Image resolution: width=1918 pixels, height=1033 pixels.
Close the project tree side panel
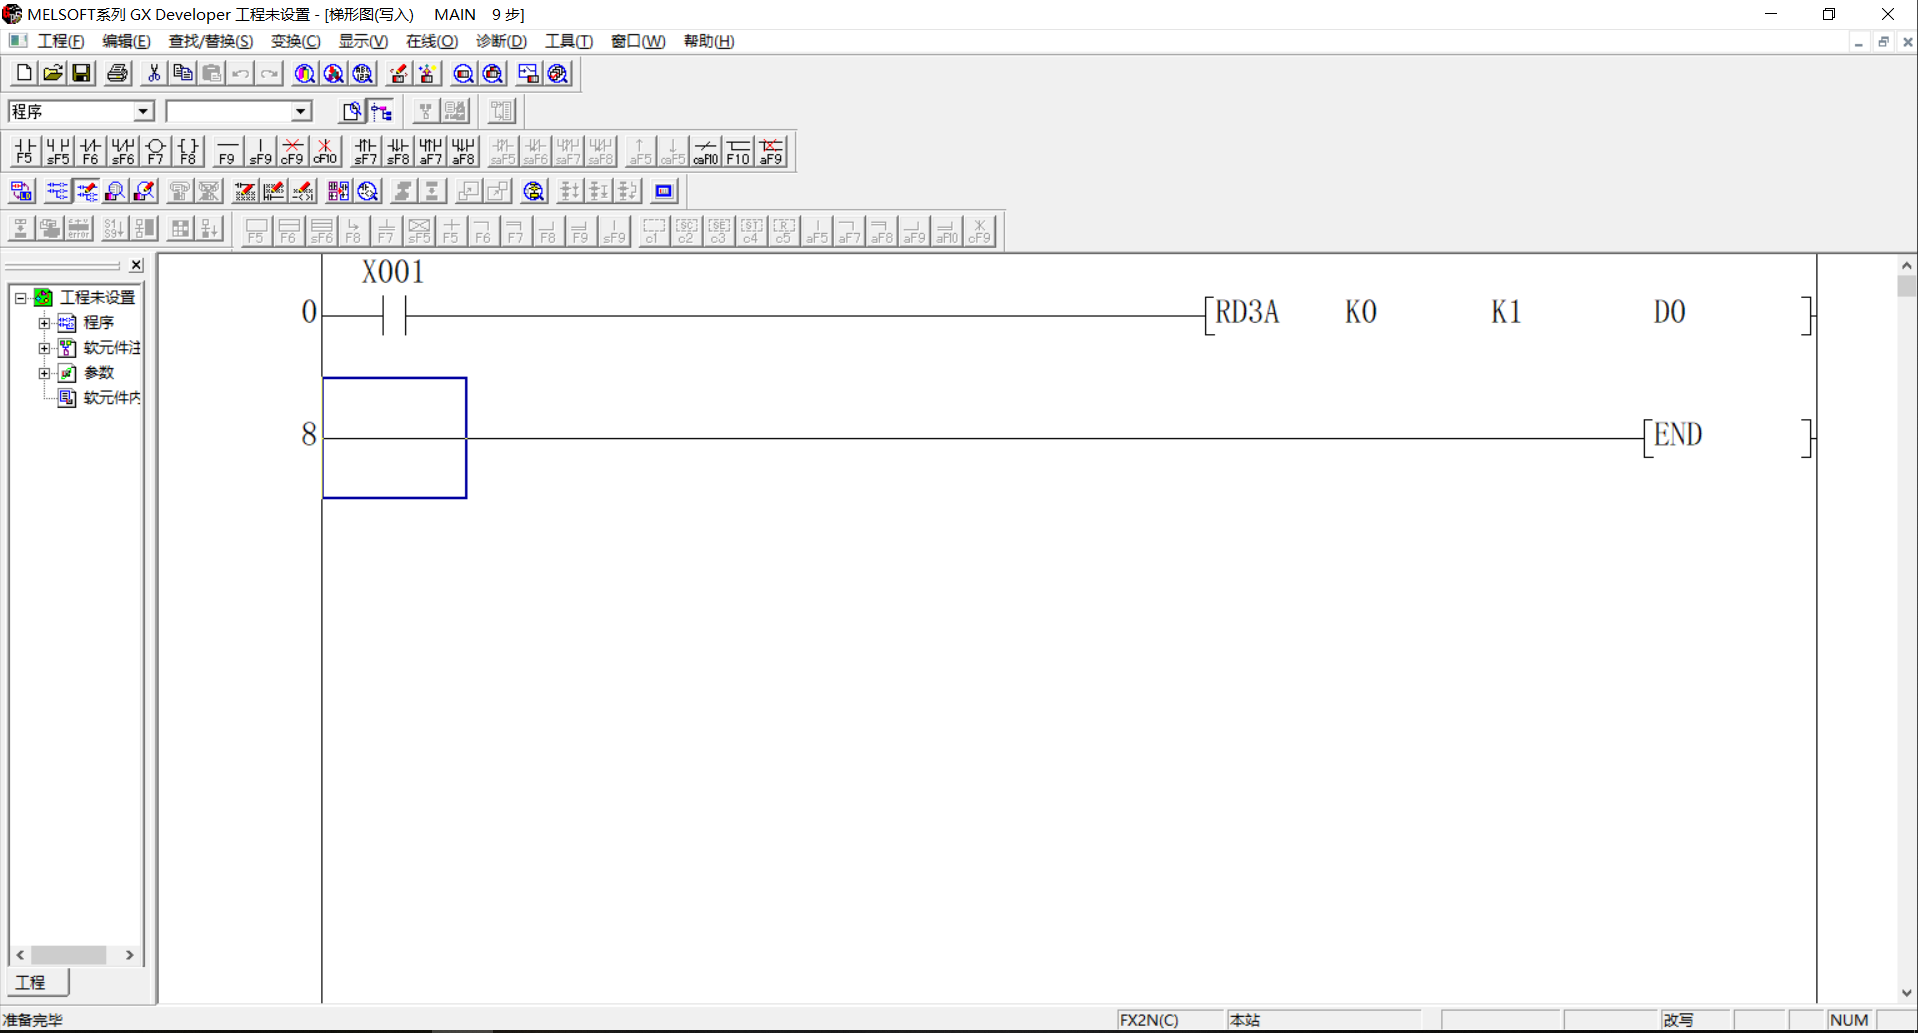[x=137, y=265]
